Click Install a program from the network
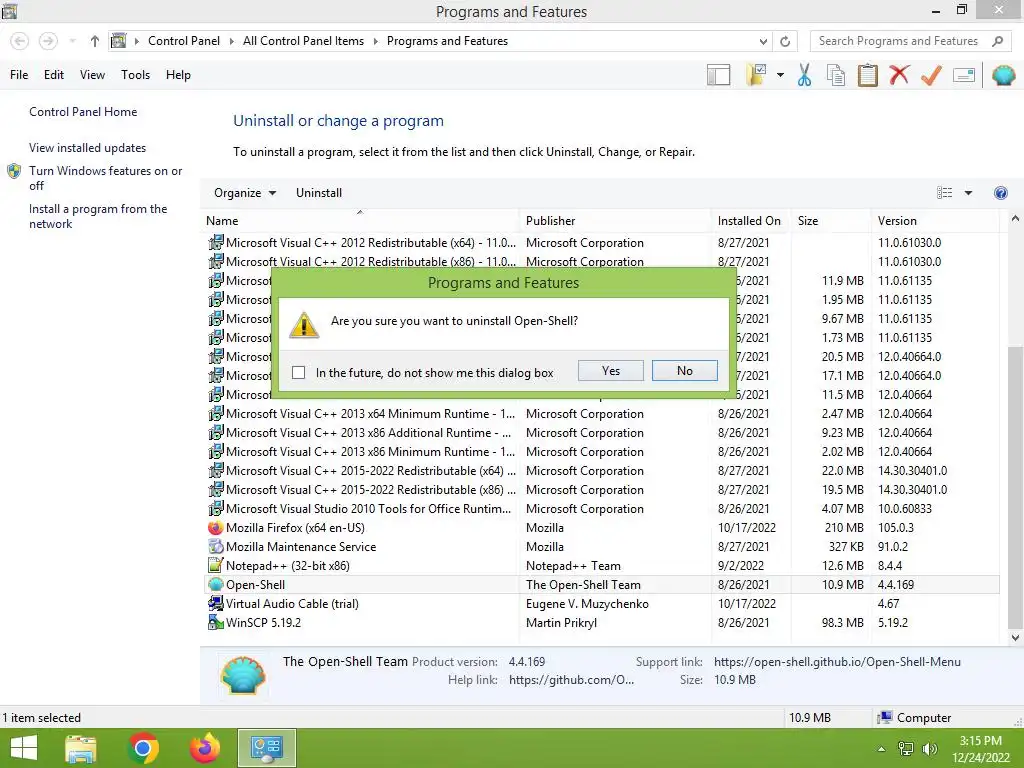This screenshot has width=1024, height=768. coord(98,216)
